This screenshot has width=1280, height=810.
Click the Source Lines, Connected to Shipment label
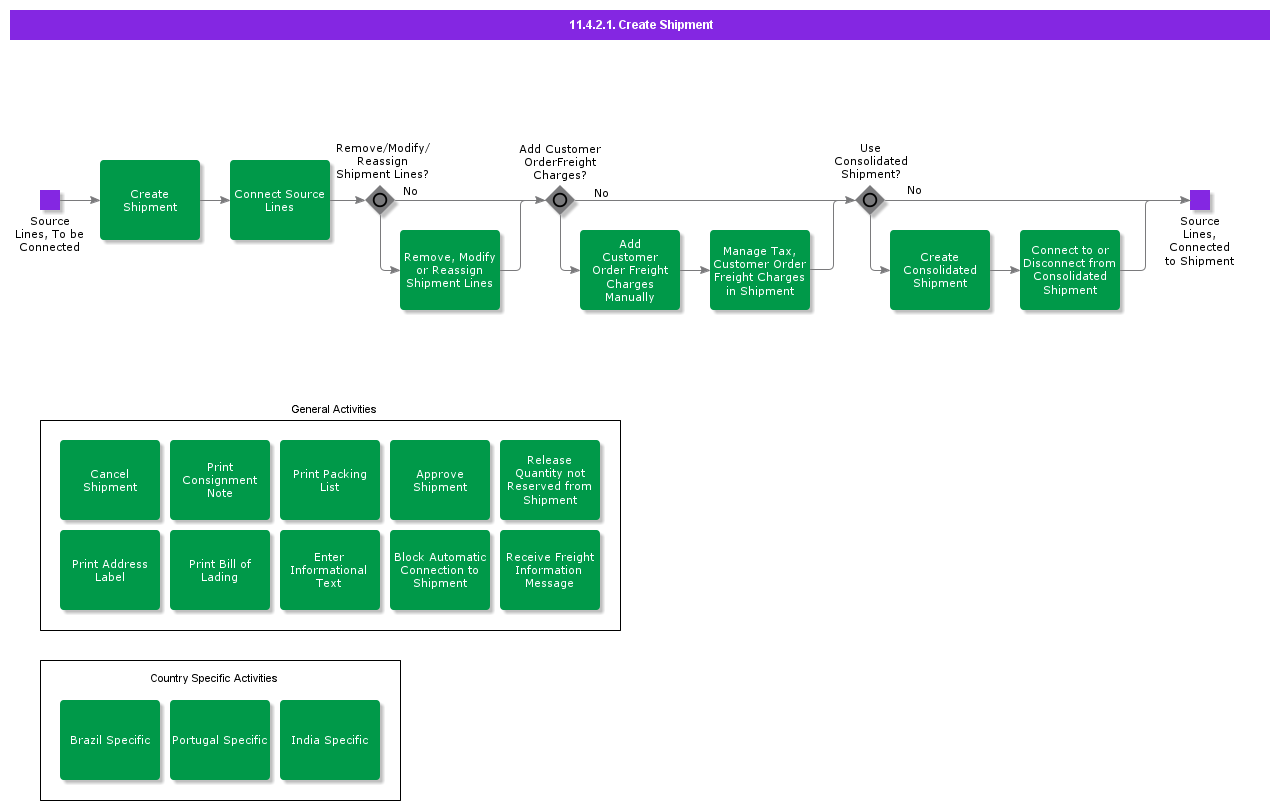(x=1199, y=241)
